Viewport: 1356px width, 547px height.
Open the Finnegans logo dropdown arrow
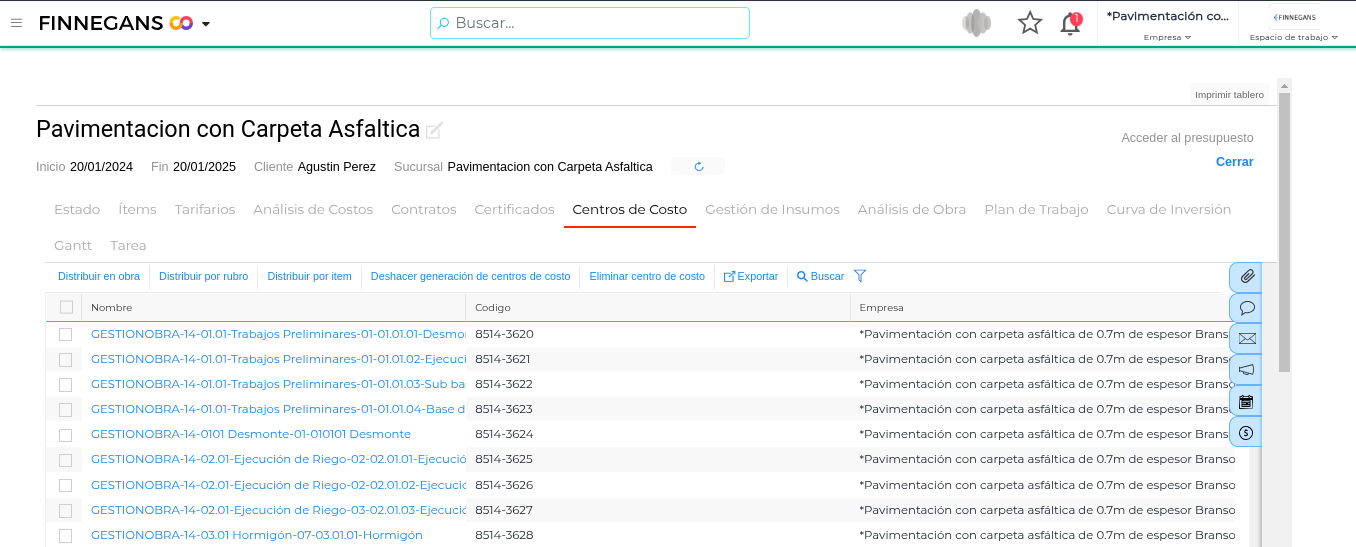click(206, 24)
